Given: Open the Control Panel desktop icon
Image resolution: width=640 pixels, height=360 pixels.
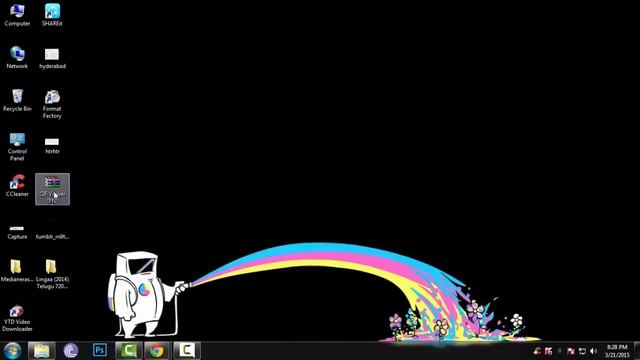Looking at the screenshot, I should point(17,147).
